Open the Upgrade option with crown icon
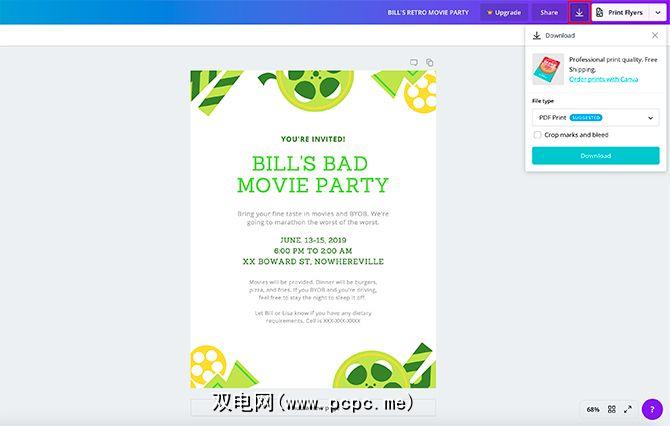This screenshot has width=670, height=426. (504, 12)
